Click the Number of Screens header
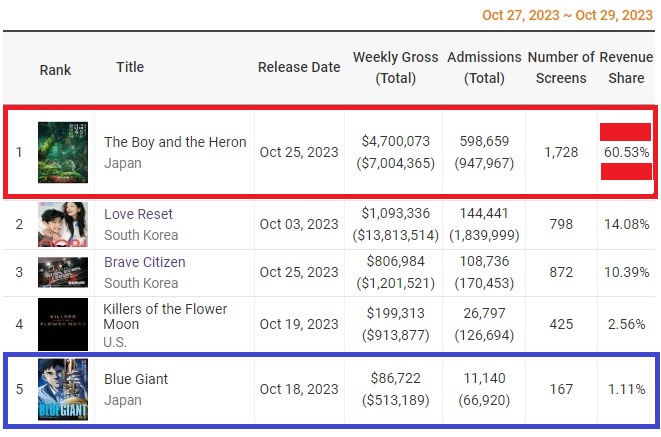661x437 pixels. [x=561, y=67]
